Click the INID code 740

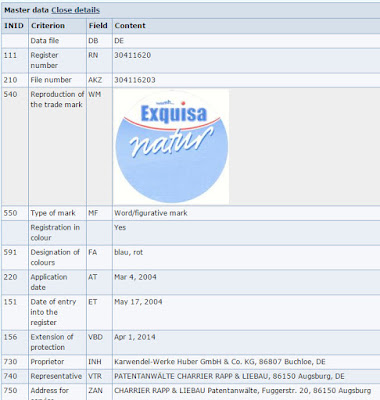(10, 376)
